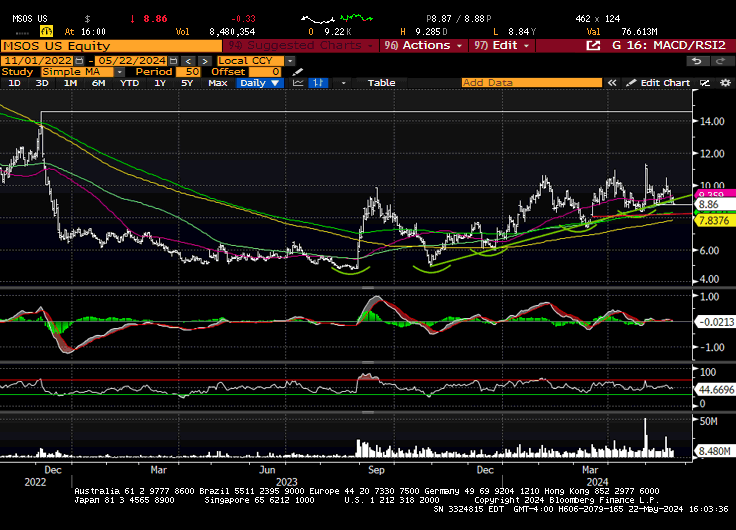The height and width of the screenshot is (530, 736).
Task: Open chart settings gear icon
Action: click(725, 83)
